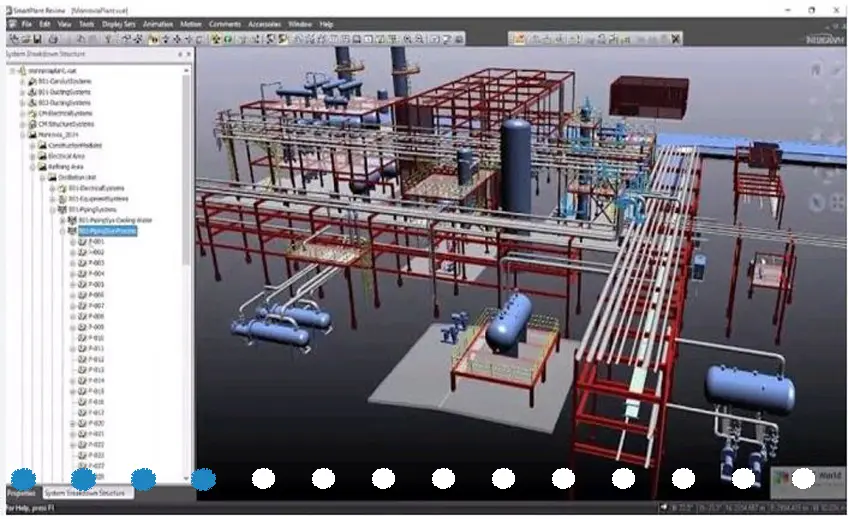The width and height of the screenshot is (848, 519).
Task: Click the Zoom Out magnifier toolbar icon
Action: click(419, 39)
